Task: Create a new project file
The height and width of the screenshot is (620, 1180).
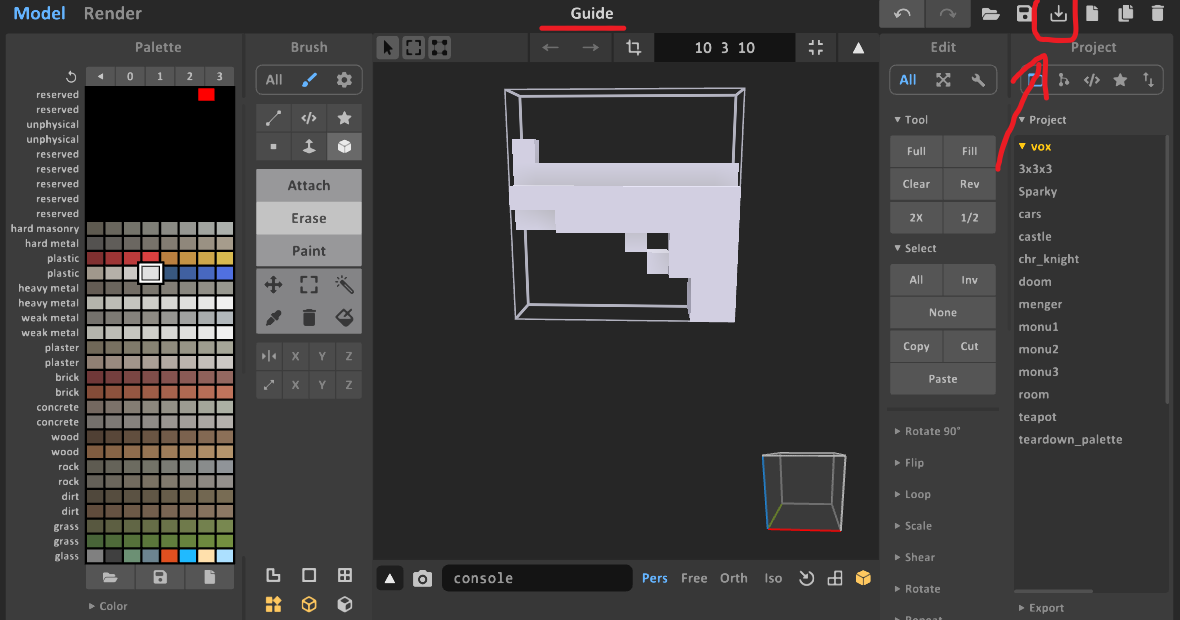Action: tap(1092, 14)
